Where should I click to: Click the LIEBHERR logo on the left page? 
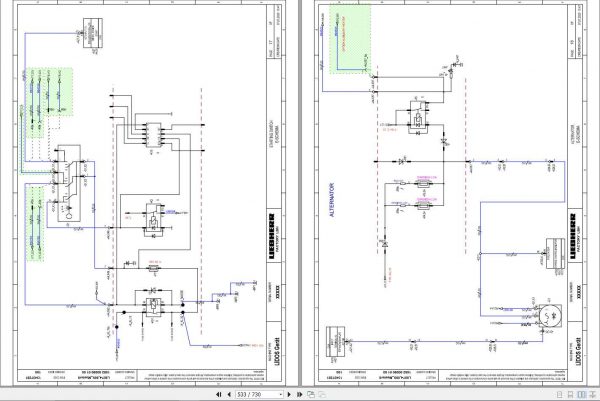[271, 236]
